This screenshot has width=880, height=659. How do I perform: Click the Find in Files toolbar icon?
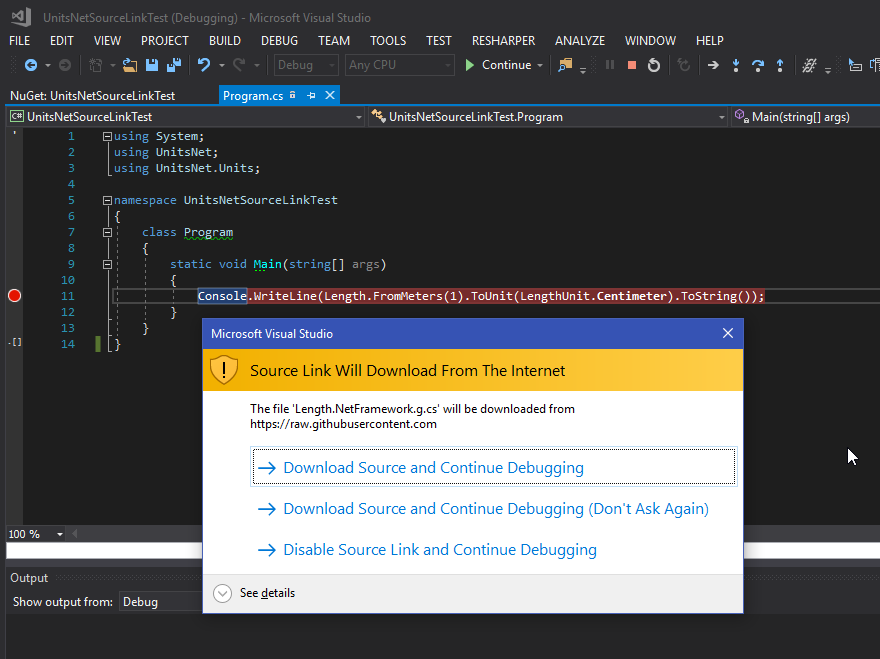pyautogui.click(x=565, y=65)
